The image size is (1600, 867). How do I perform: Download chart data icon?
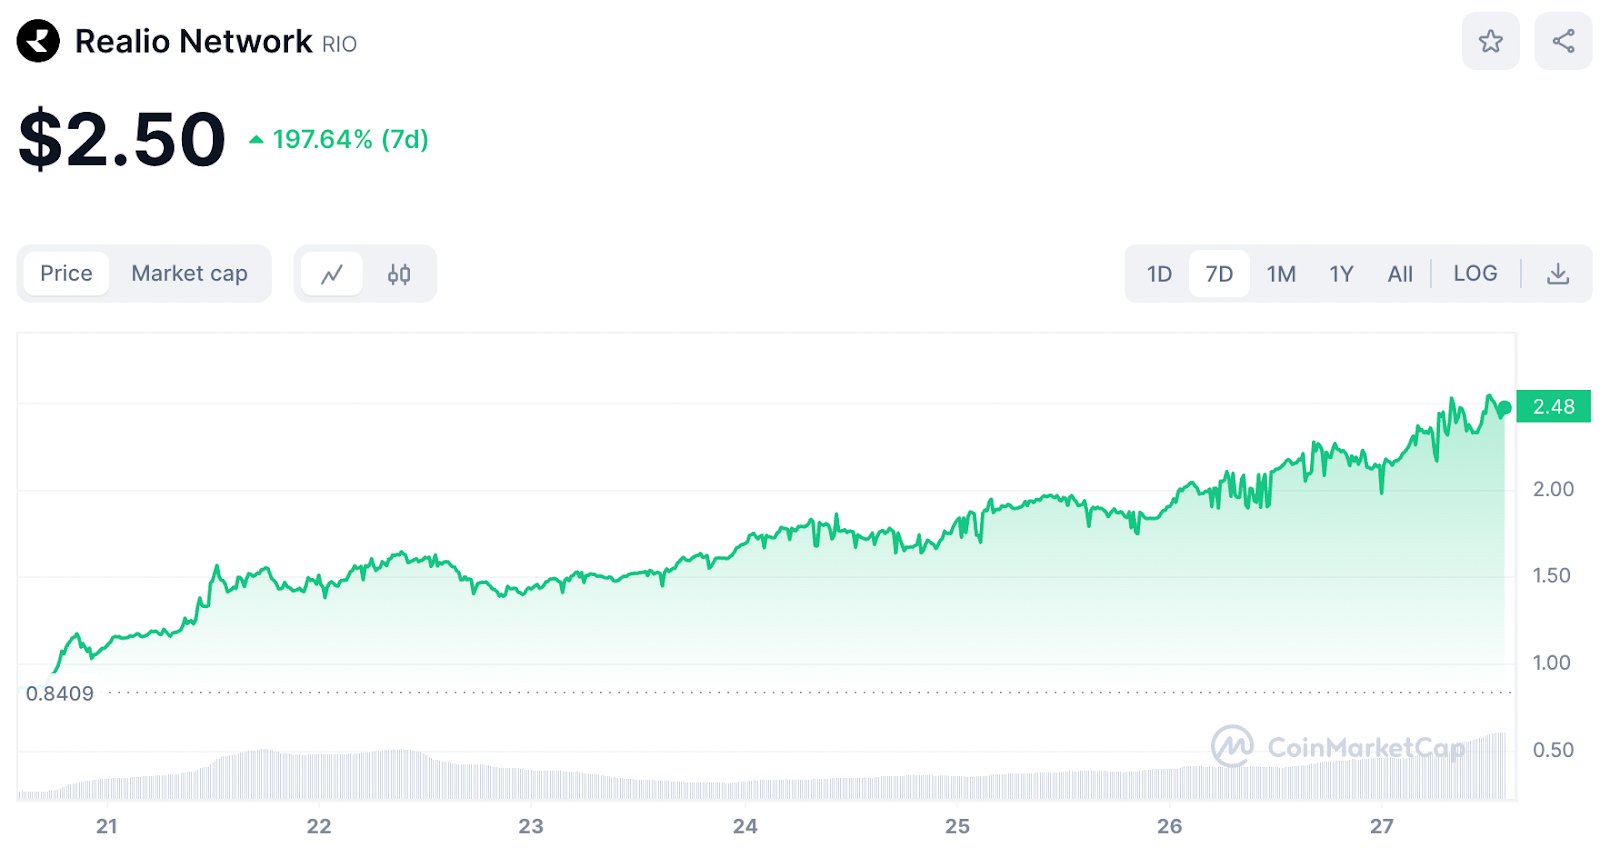click(1557, 274)
